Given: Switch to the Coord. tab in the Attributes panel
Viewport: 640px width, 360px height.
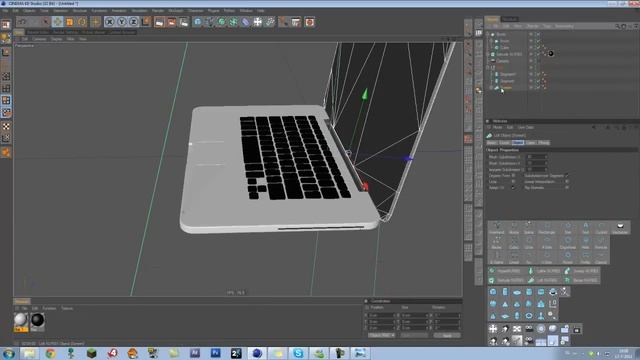Looking at the screenshot, I should pos(505,142).
